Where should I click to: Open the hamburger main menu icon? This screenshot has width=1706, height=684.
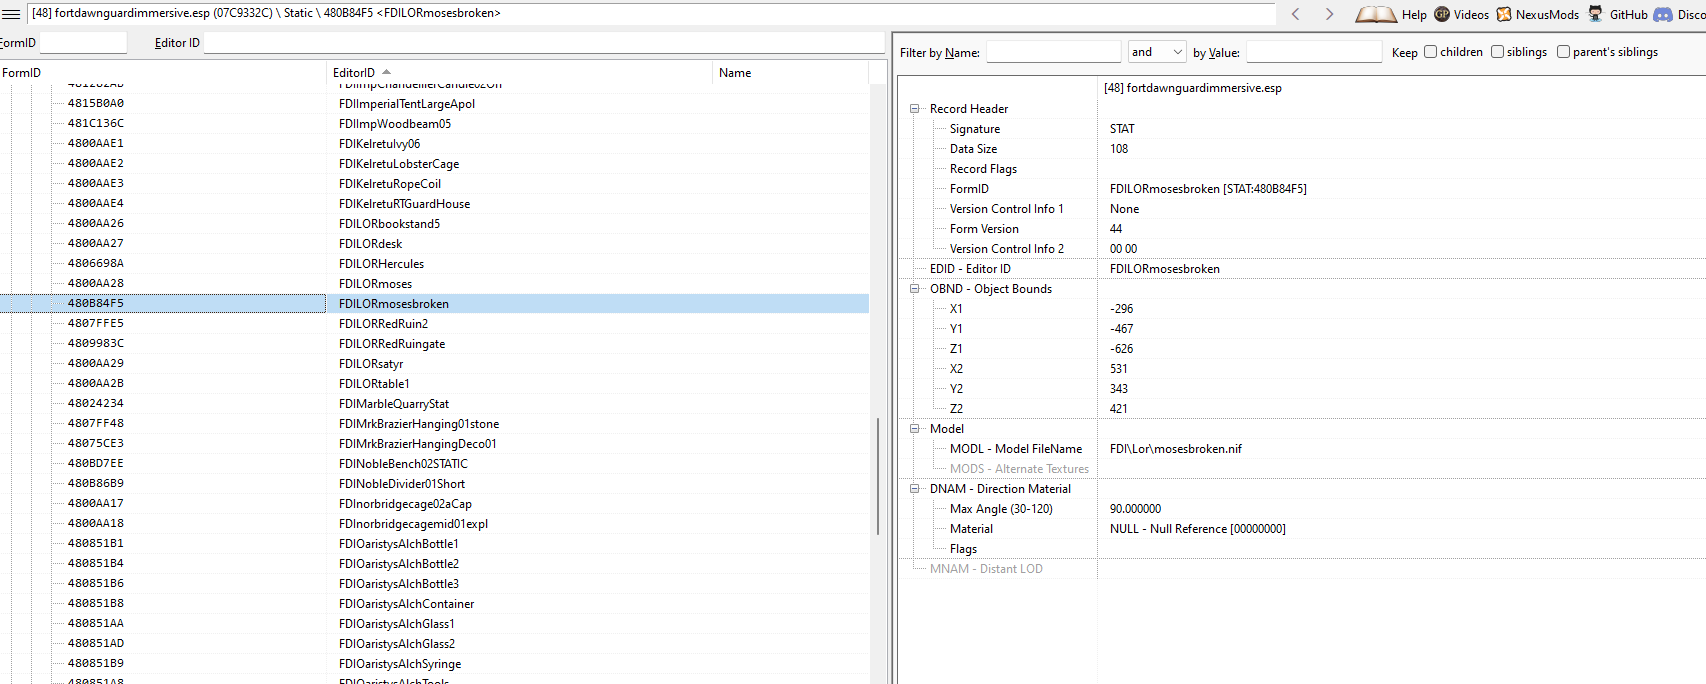(x=11, y=13)
